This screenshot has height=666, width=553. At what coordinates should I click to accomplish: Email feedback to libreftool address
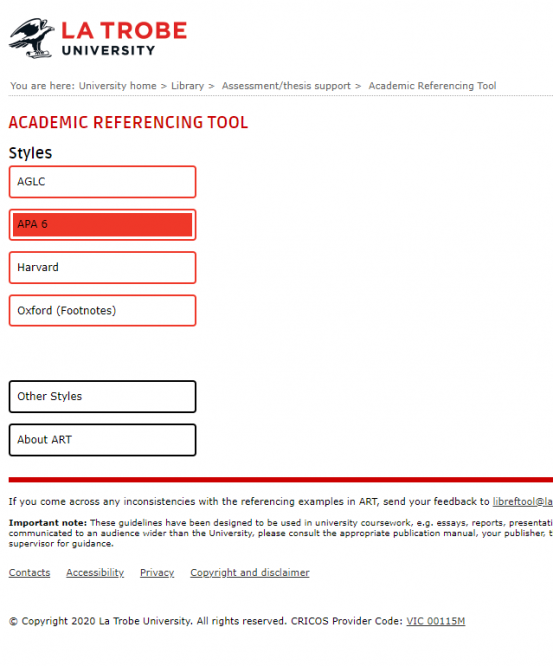pos(522,502)
